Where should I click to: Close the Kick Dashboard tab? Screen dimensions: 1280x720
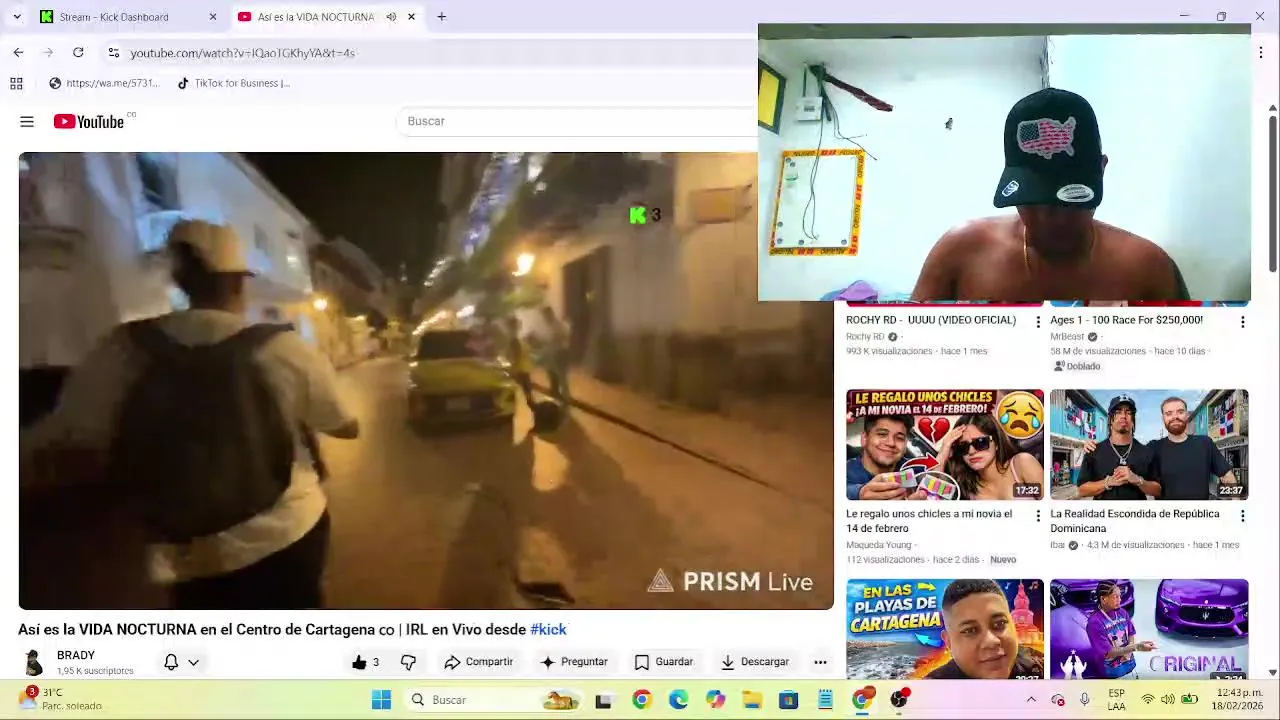pos(212,17)
